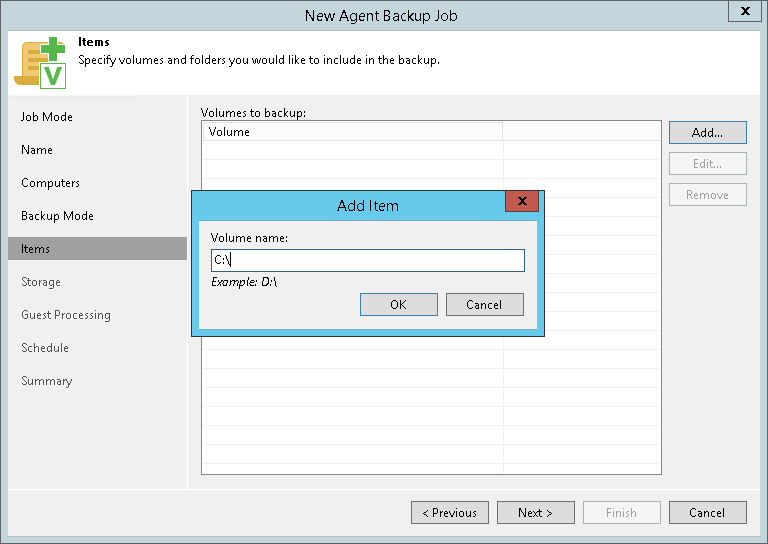The image size is (768, 544).
Task: Click the < Previous button
Action: (x=449, y=513)
